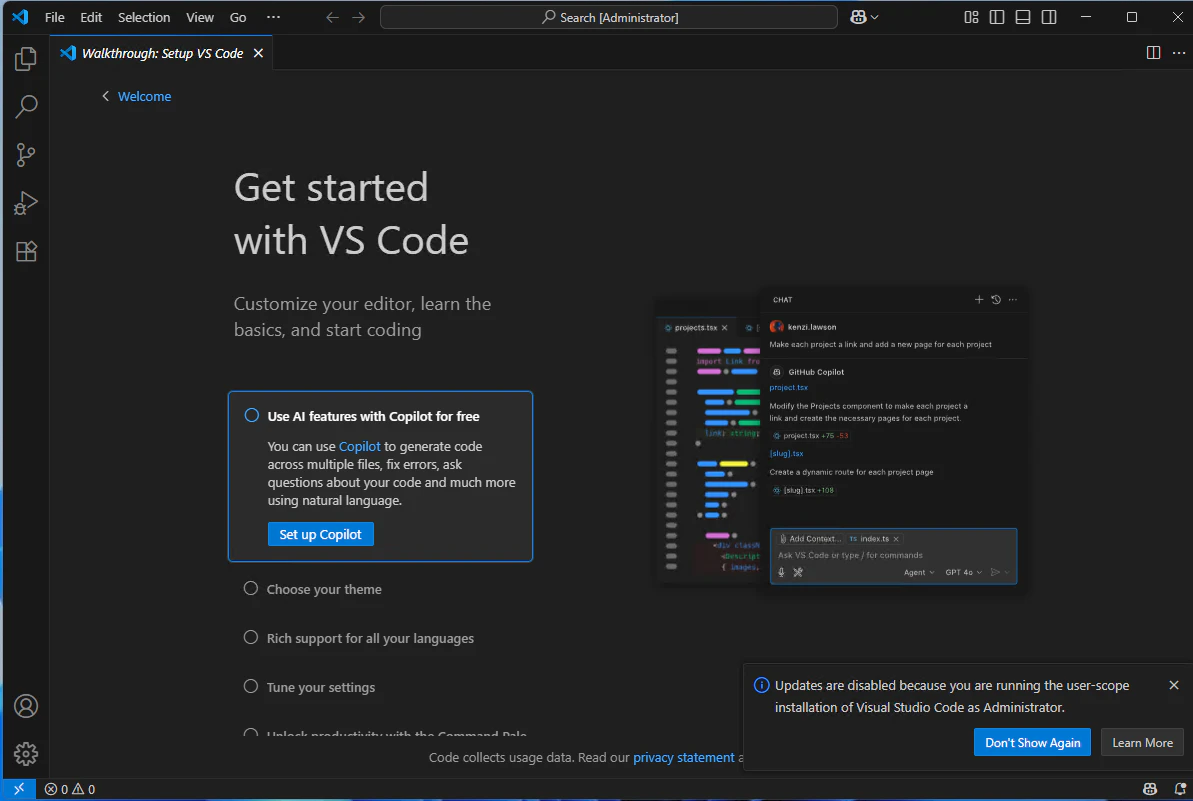Open editor More Actions ellipsis
Image resolution: width=1193 pixels, height=801 pixels.
coord(1179,52)
